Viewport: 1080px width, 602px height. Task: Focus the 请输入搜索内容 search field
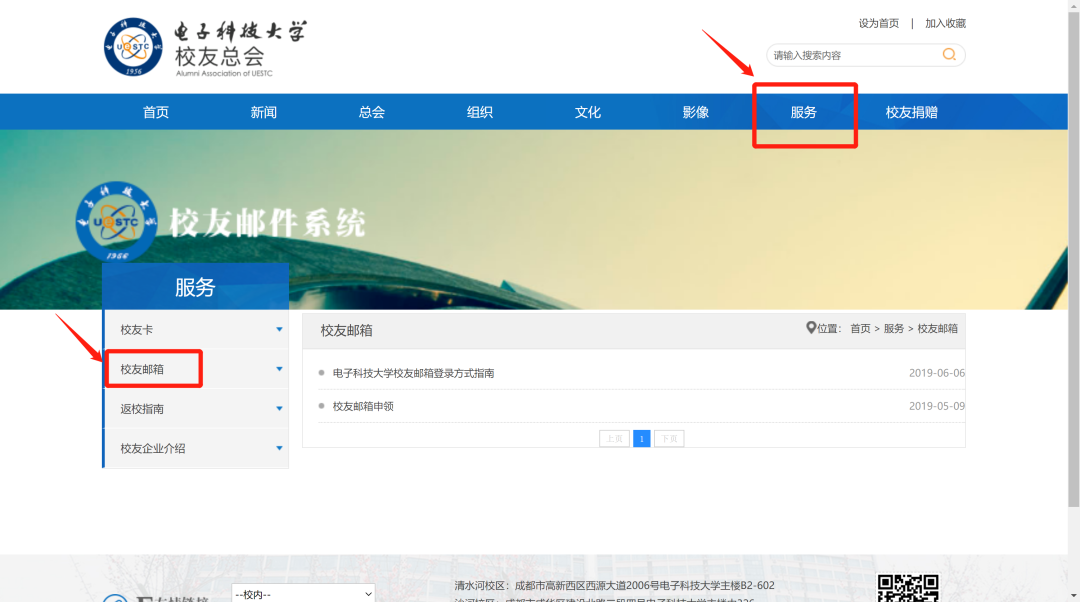(854, 55)
